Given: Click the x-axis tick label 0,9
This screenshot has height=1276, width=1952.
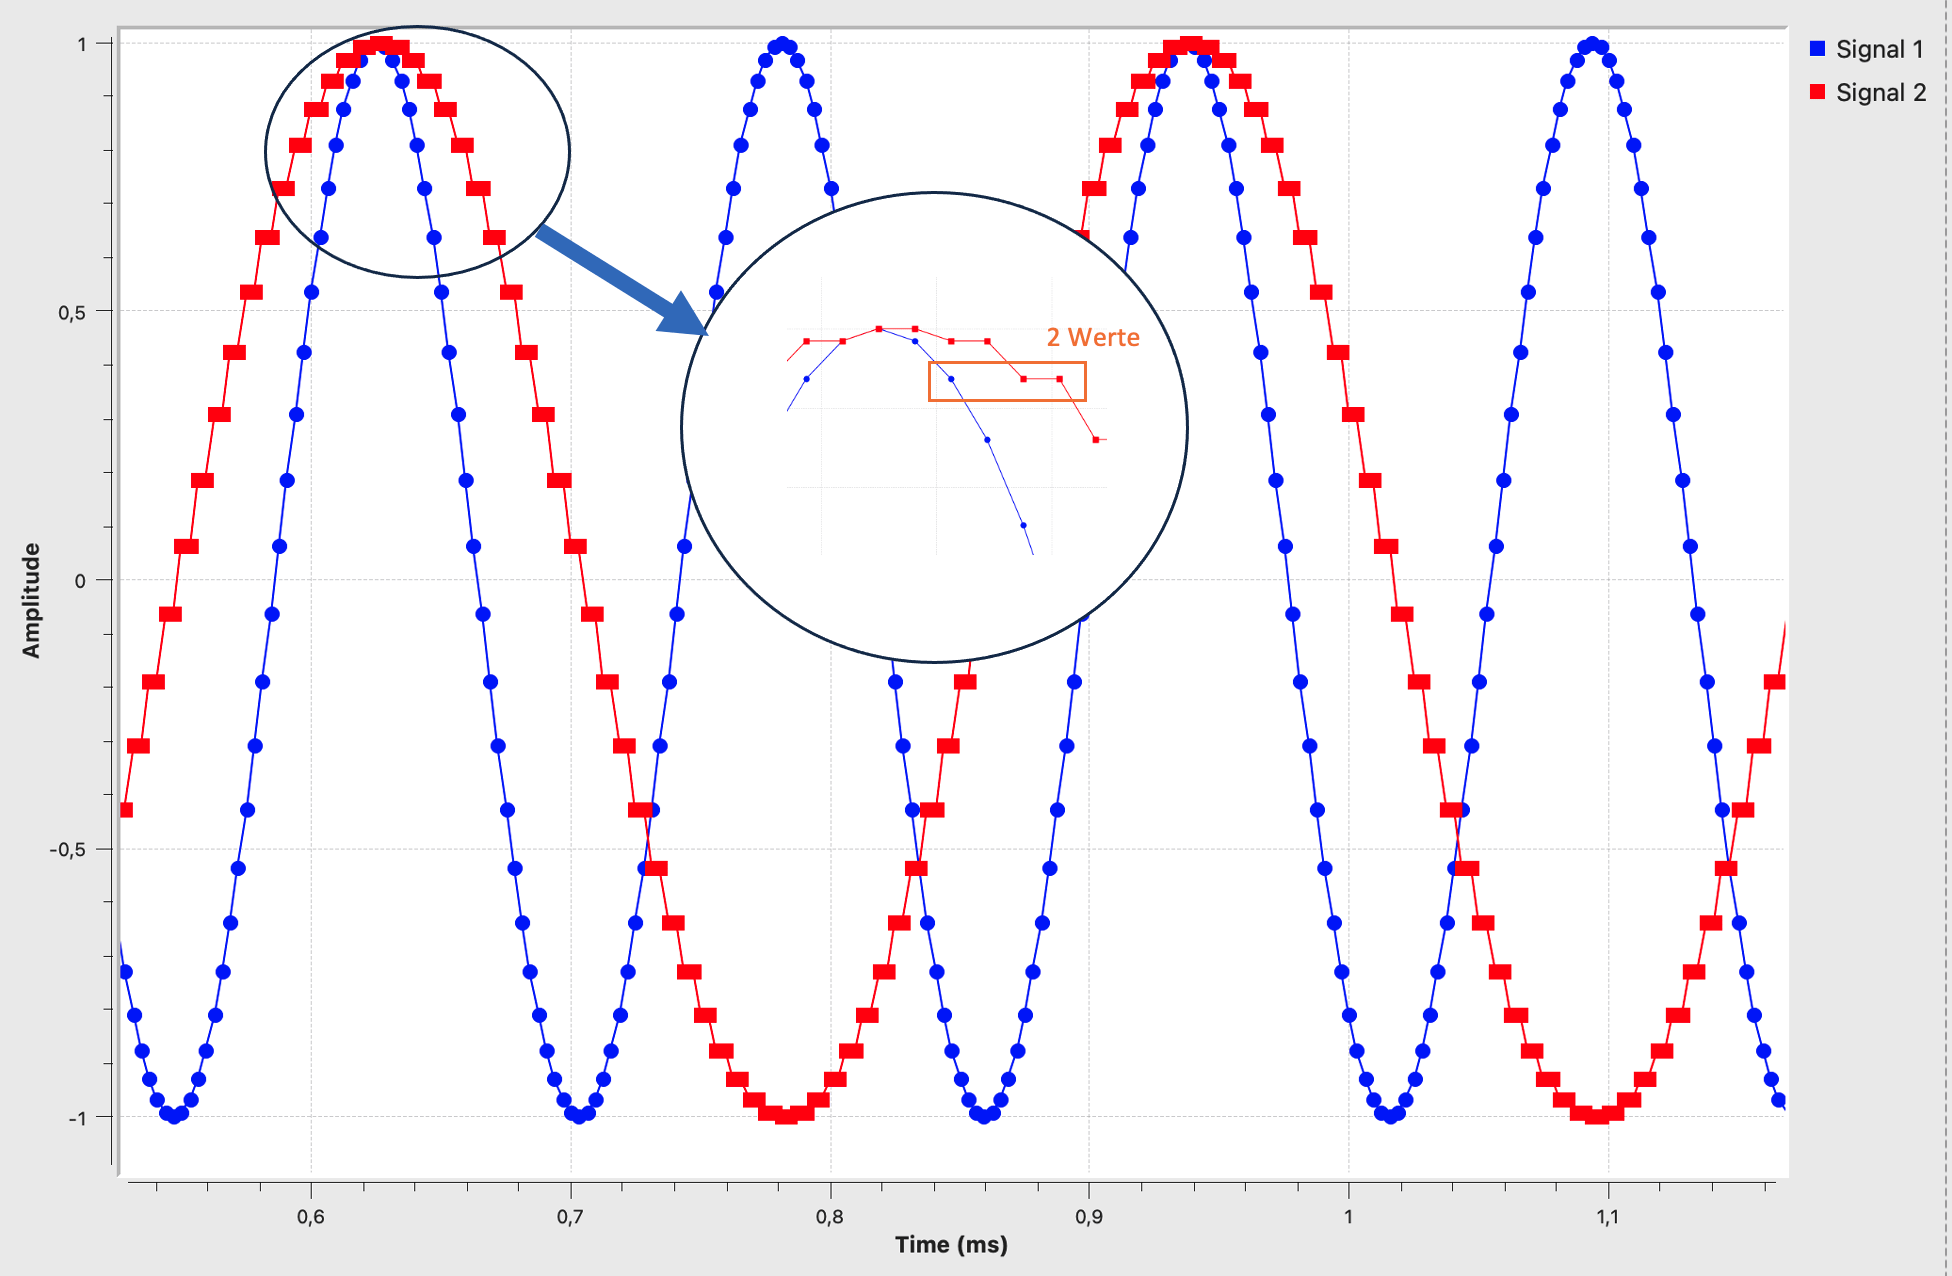Looking at the screenshot, I should point(1089,1217).
